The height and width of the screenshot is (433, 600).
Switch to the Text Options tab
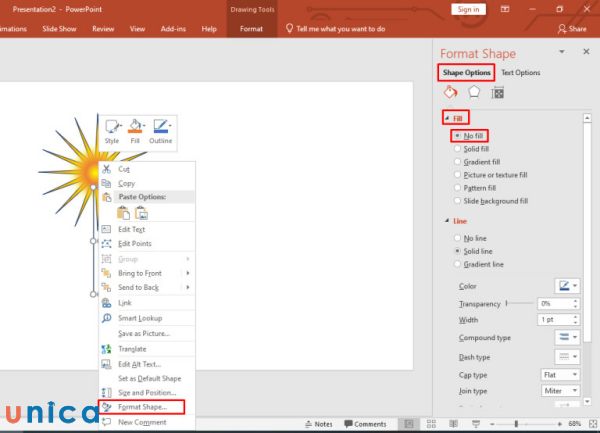click(520, 73)
